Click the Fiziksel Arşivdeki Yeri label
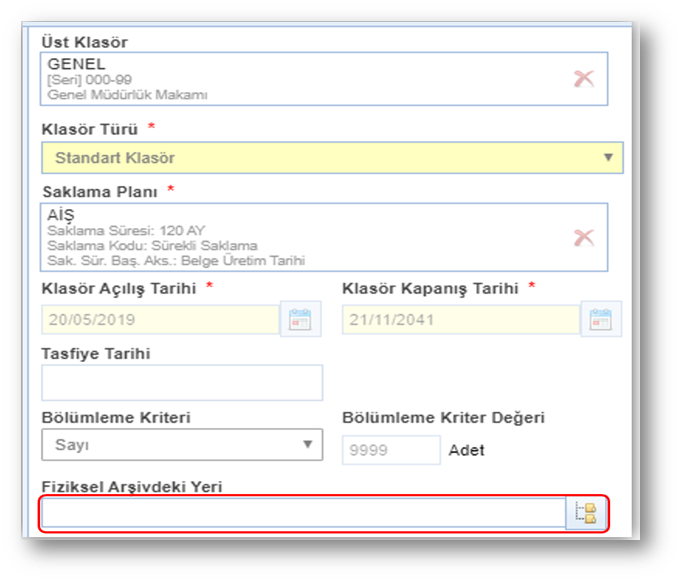 [x=131, y=487]
